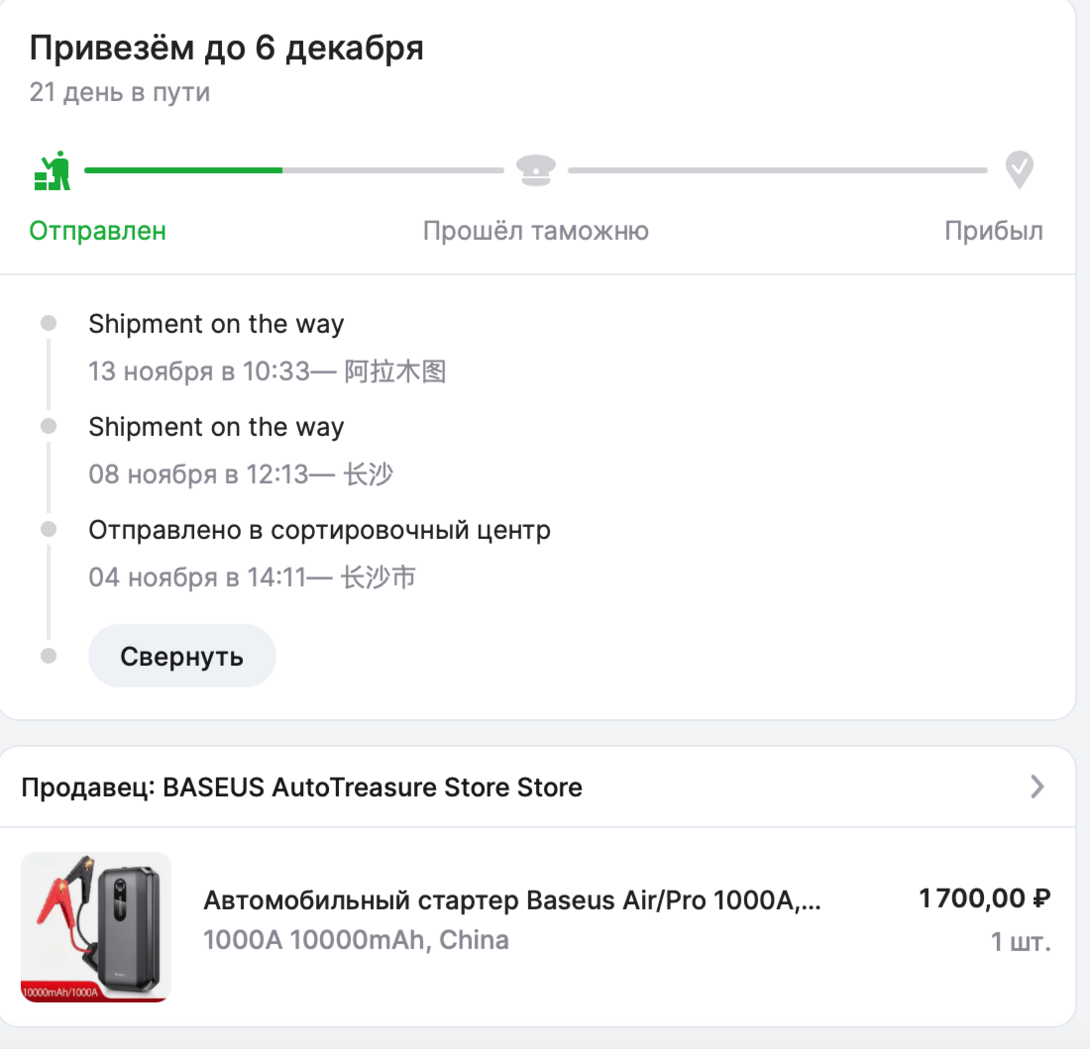Click the Отправлено в сортировочный центр entry
The image size is (1090, 1049).
click(x=319, y=530)
